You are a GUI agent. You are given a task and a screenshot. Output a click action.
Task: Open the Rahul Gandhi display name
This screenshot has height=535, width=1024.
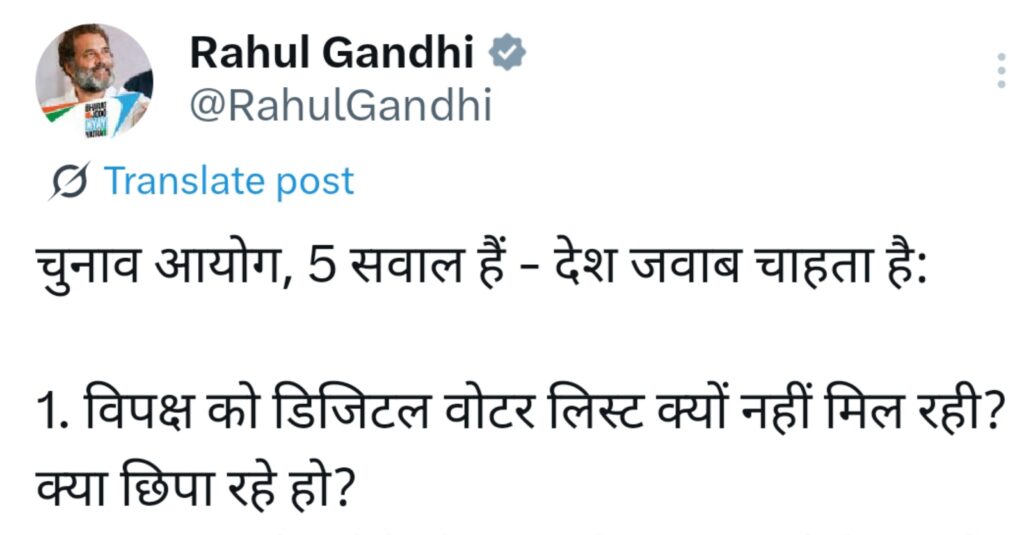pos(331,52)
